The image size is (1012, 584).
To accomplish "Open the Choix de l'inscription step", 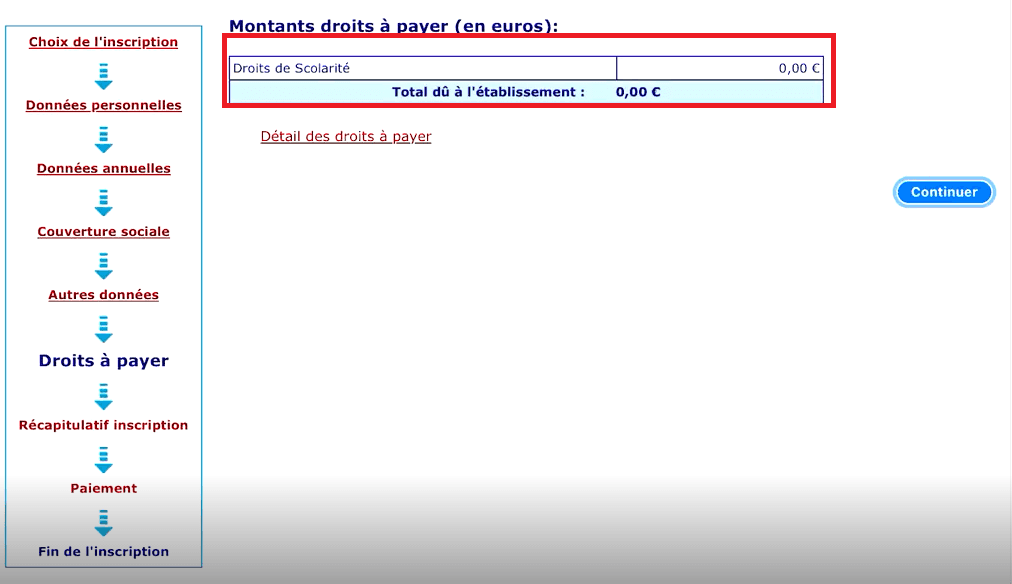I will pyautogui.click(x=103, y=41).
